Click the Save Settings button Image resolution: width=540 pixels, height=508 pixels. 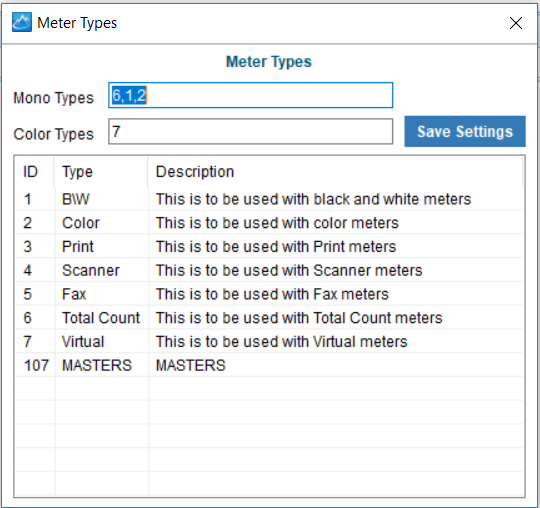pos(465,132)
